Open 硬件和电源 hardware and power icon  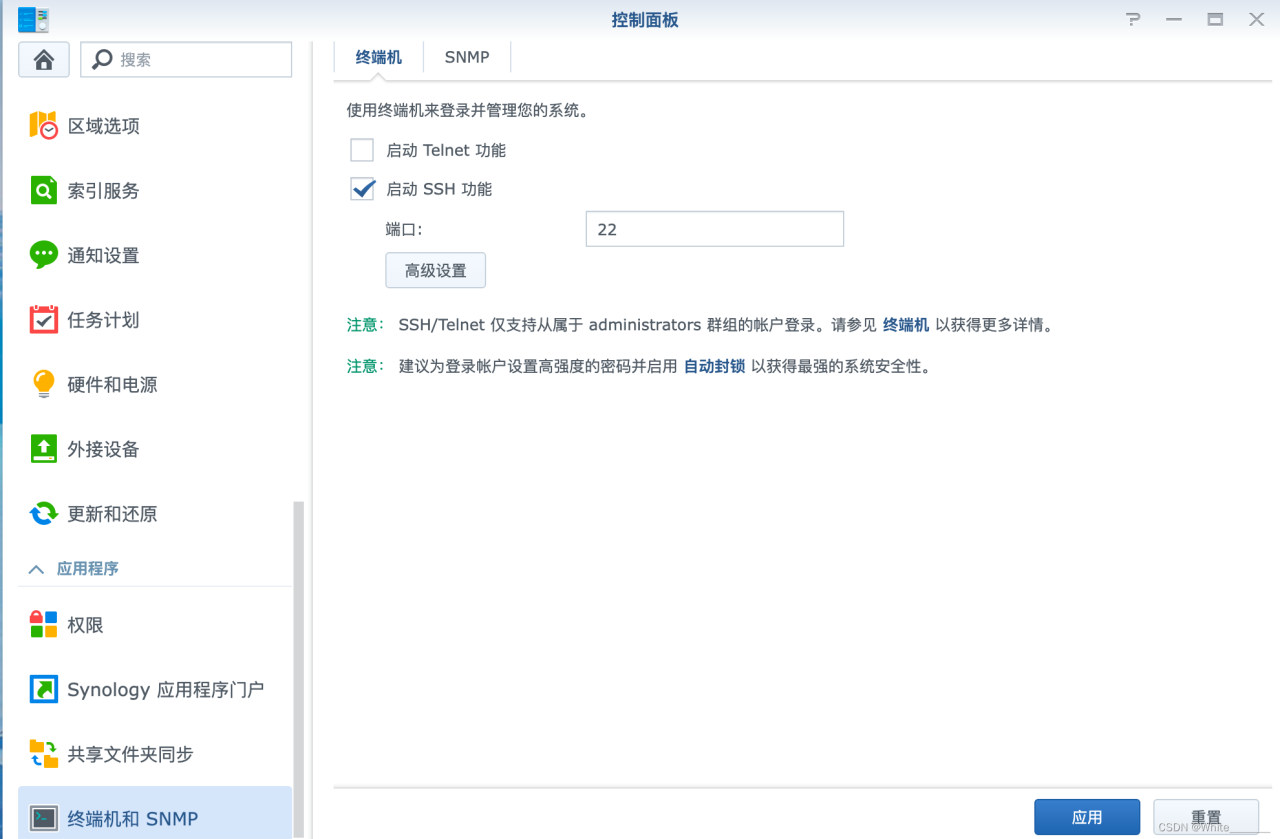coord(43,385)
